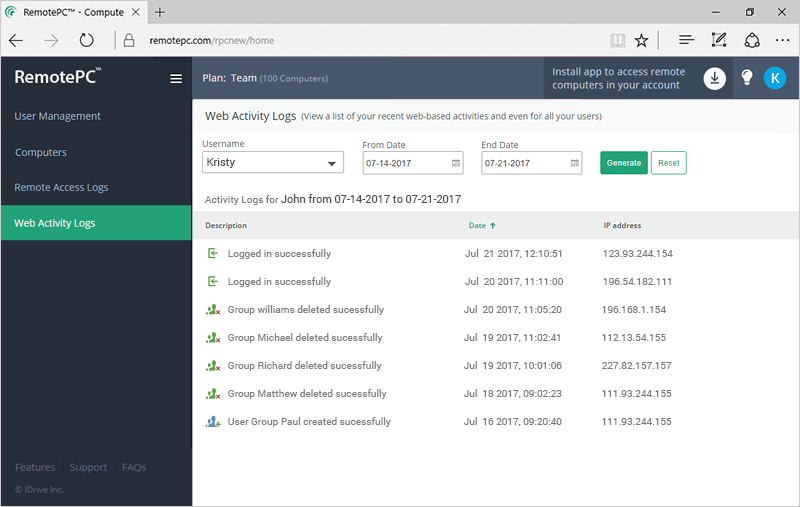The image size is (800, 507).
Task: Click 'Group Michael deleted sucessfully' text
Action: (x=305, y=337)
